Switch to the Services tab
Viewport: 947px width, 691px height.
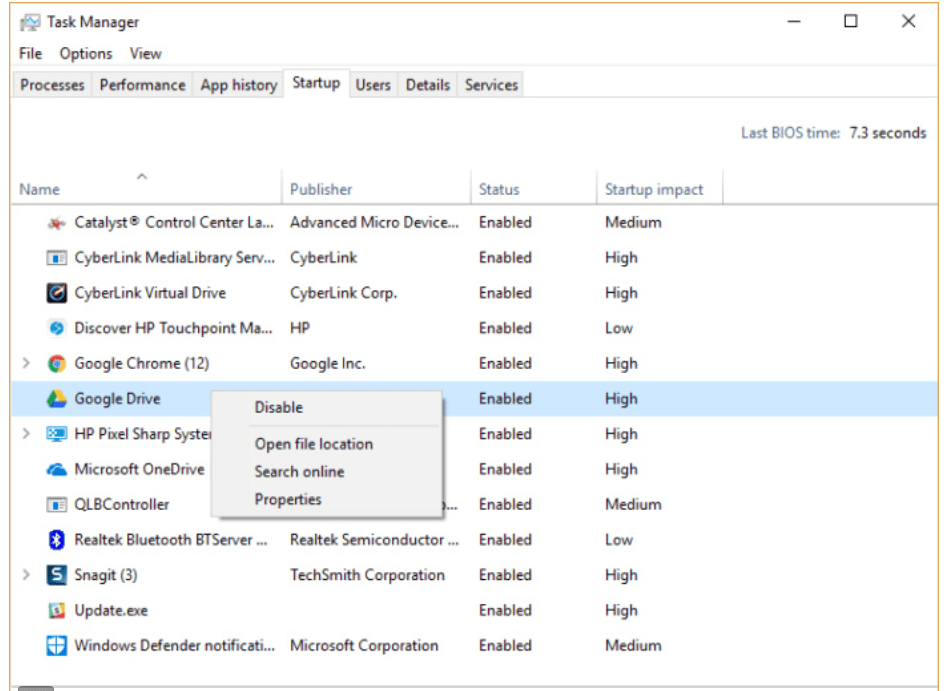point(491,85)
